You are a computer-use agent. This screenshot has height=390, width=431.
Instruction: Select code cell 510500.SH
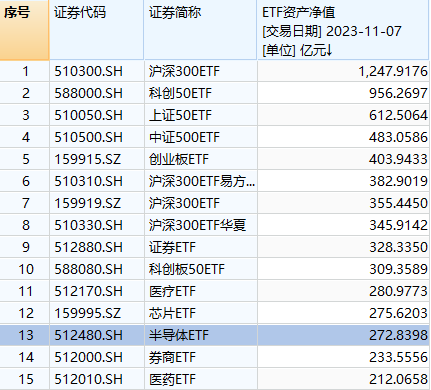[97, 137]
